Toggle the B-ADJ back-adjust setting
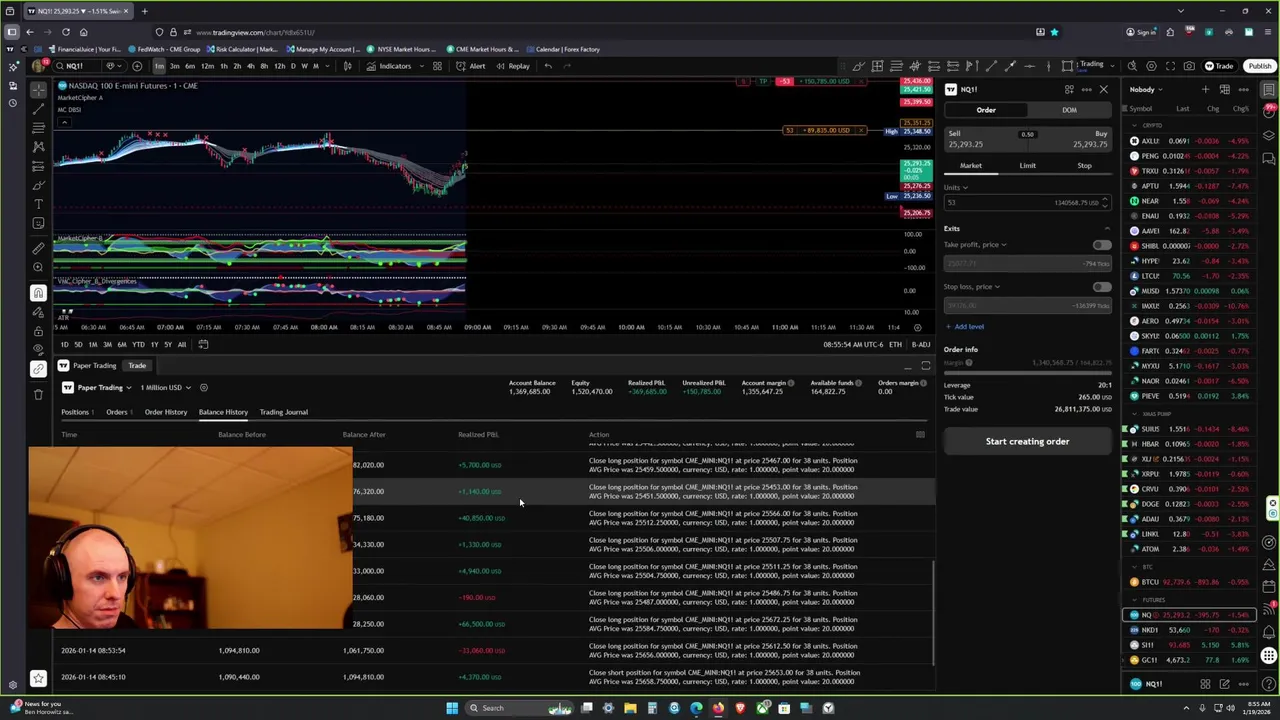Image resolution: width=1280 pixels, height=720 pixels. [921, 345]
